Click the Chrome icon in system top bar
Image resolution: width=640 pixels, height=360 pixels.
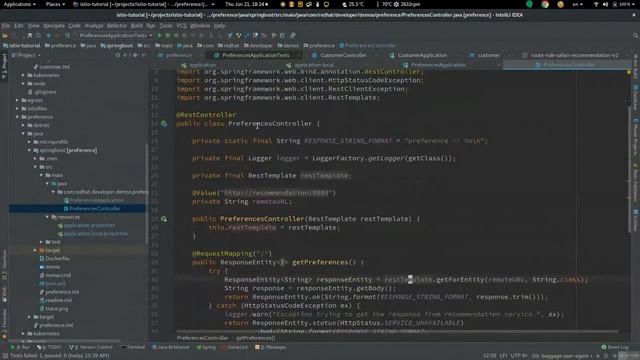pyautogui.click(x=545, y=4)
